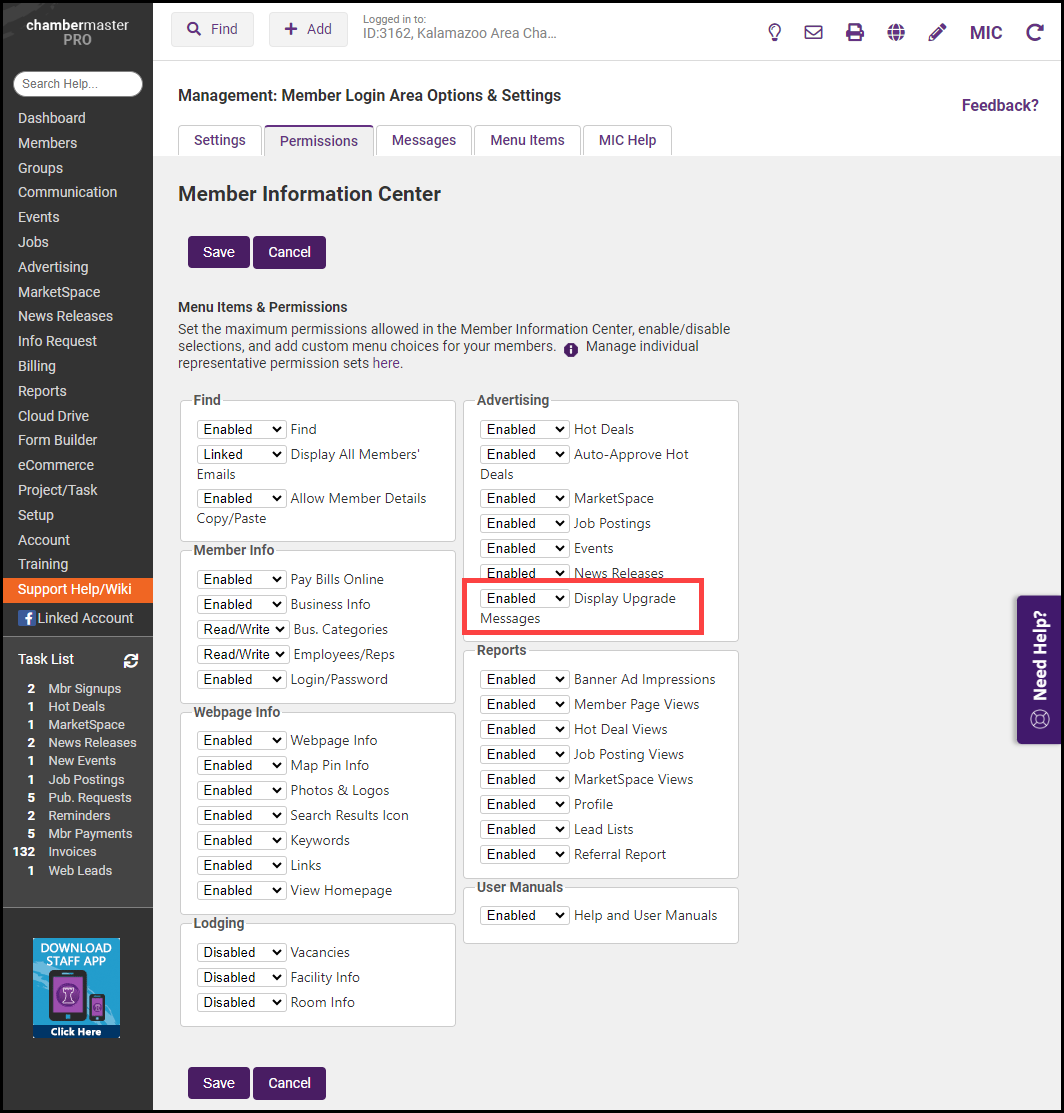Open the Banner Ad Impressions dropdown
This screenshot has height=1113, width=1064.
click(x=525, y=679)
